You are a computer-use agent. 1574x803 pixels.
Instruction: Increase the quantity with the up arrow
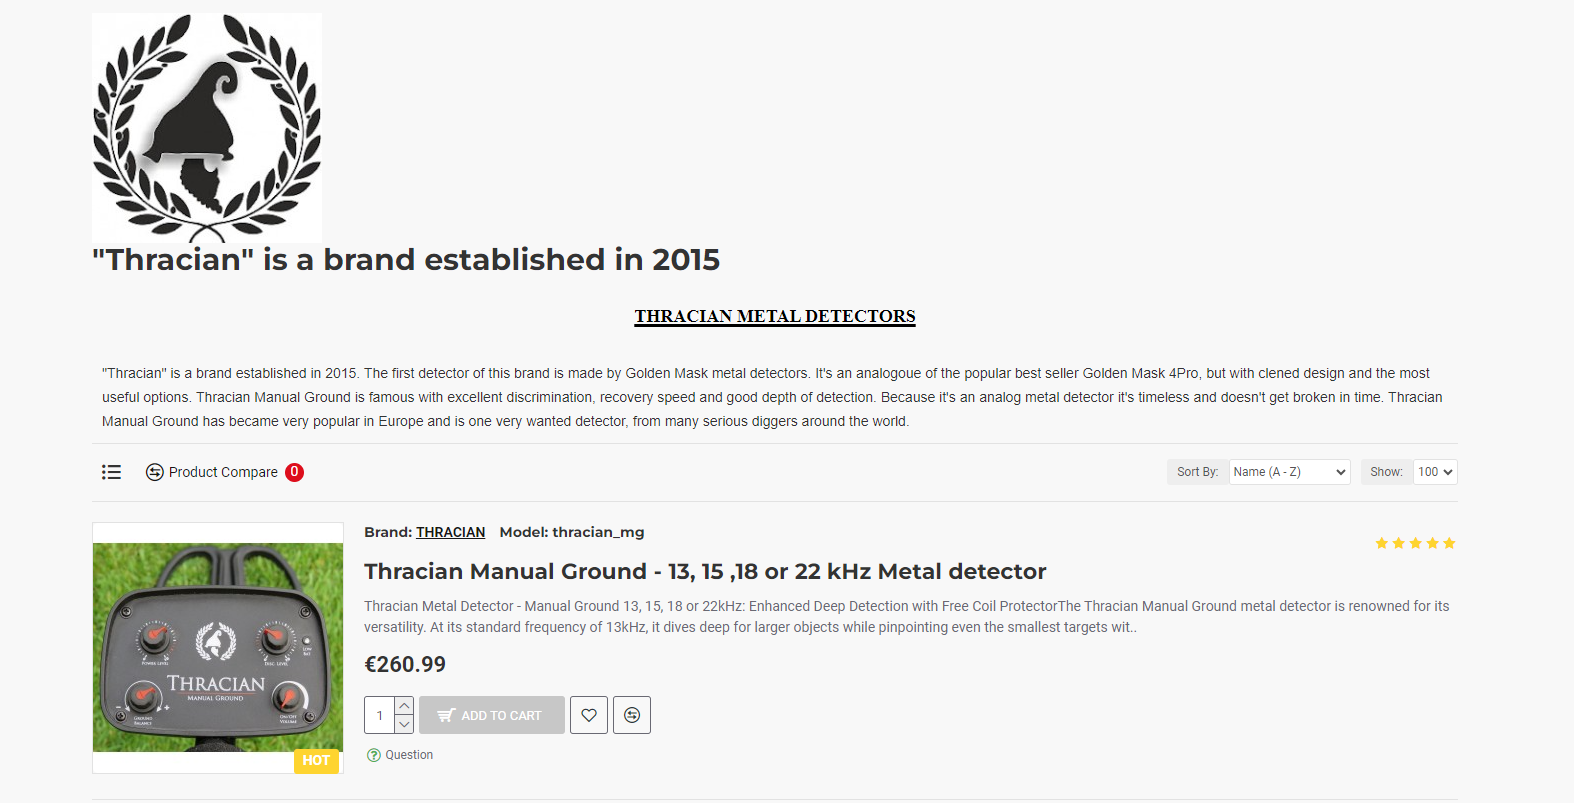404,706
